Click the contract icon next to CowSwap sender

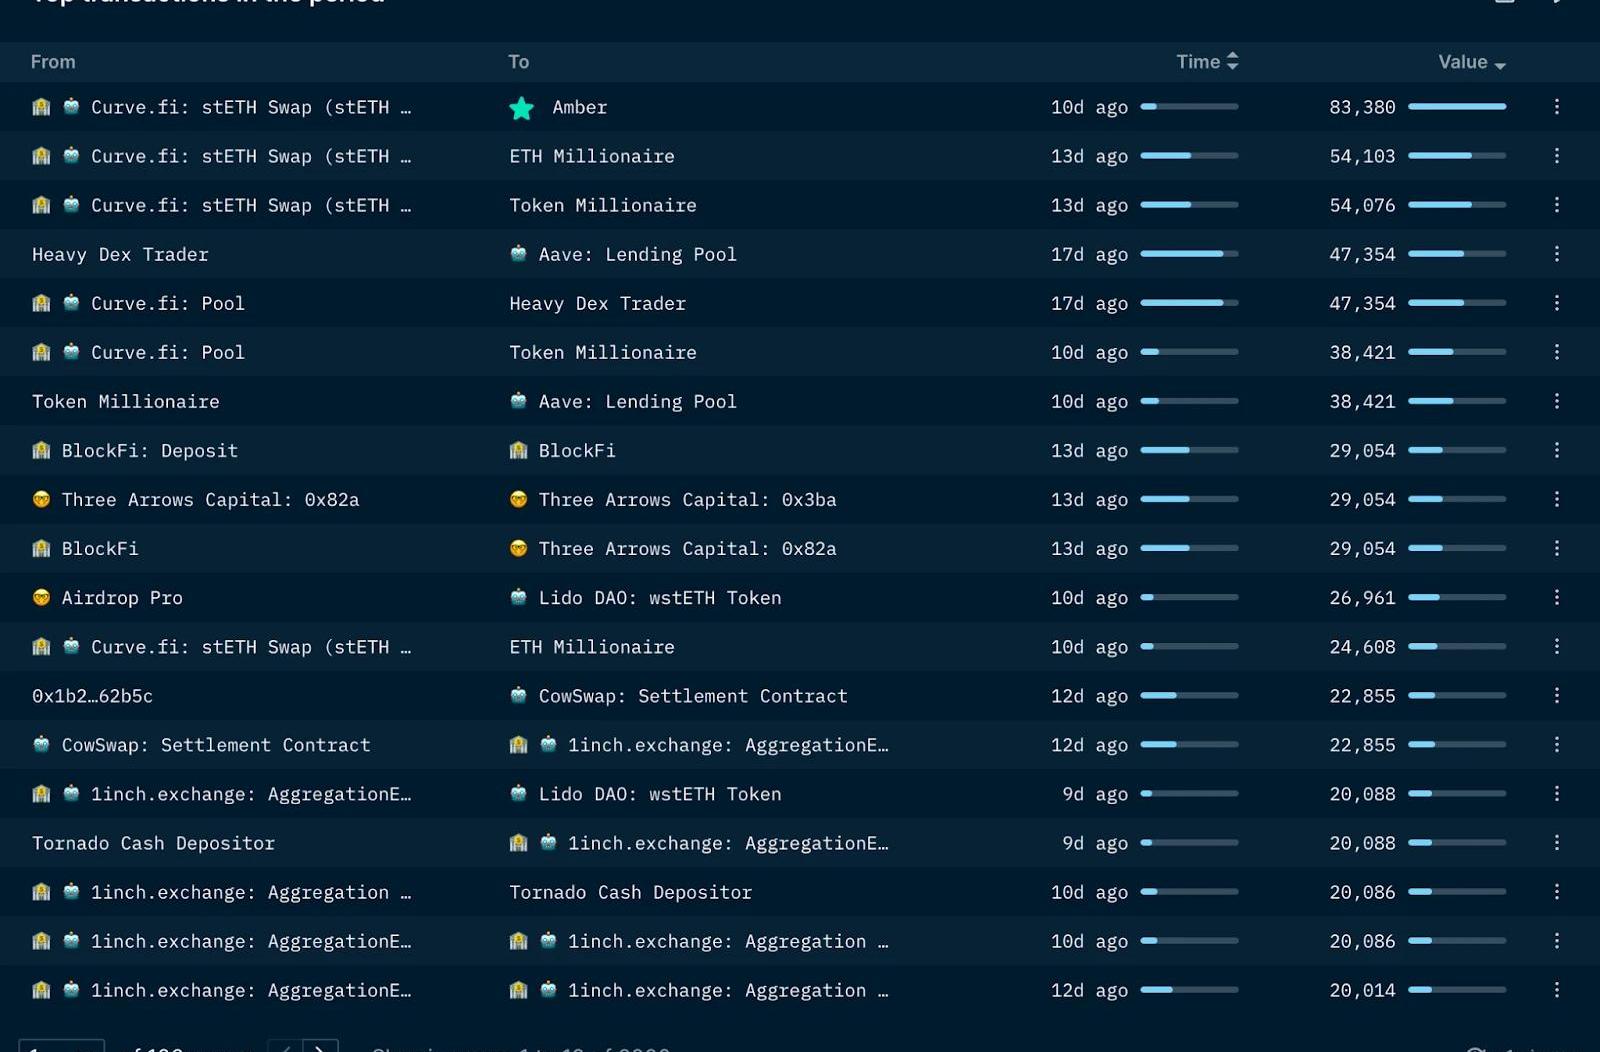point(41,745)
